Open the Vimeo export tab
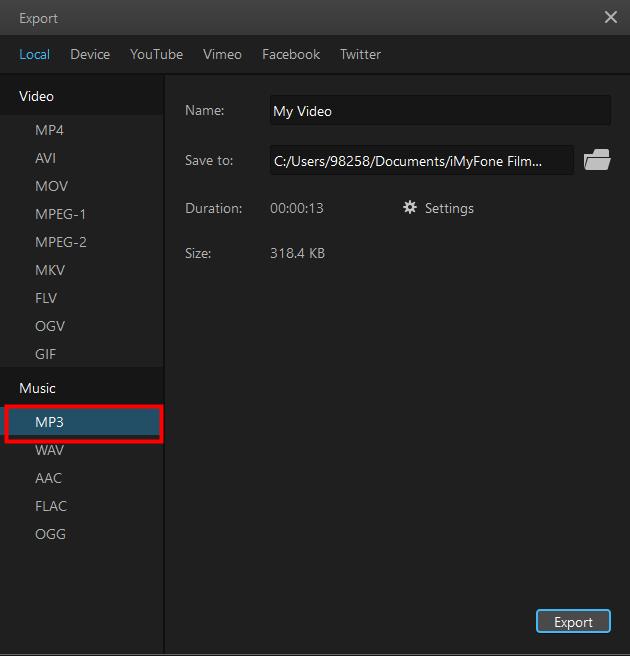The width and height of the screenshot is (630, 656). 222,54
